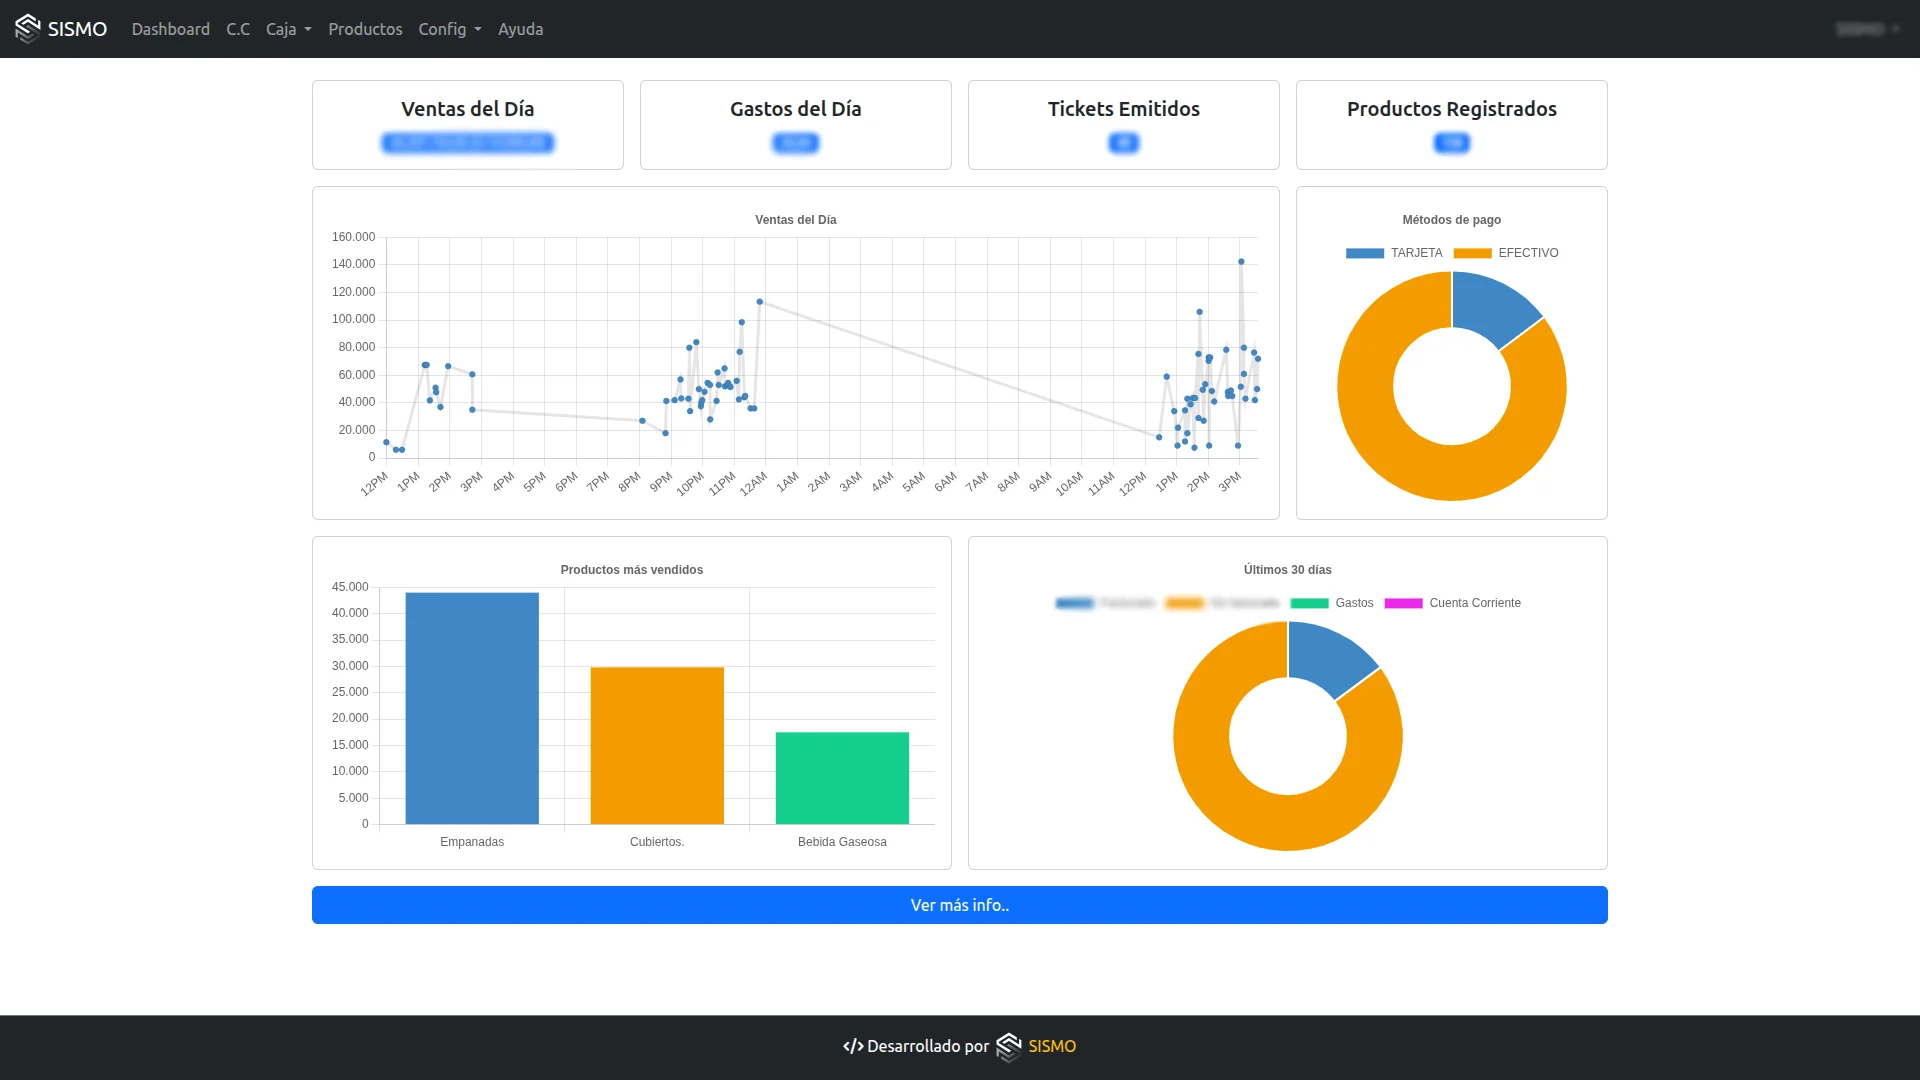Expand the Caja dropdown menu
The width and height of the screenshot is (1920, 1080).
[288, 29]
